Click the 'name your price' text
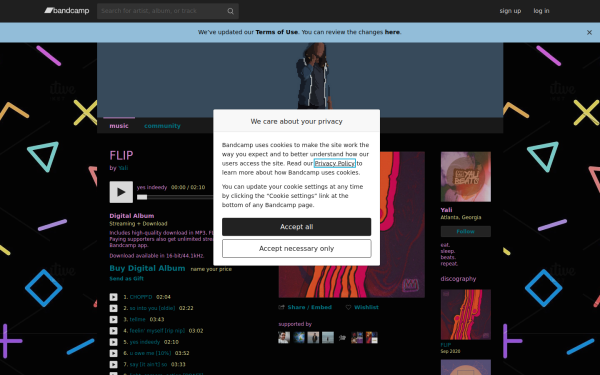The image size is (600, 375). click(211, 269)
